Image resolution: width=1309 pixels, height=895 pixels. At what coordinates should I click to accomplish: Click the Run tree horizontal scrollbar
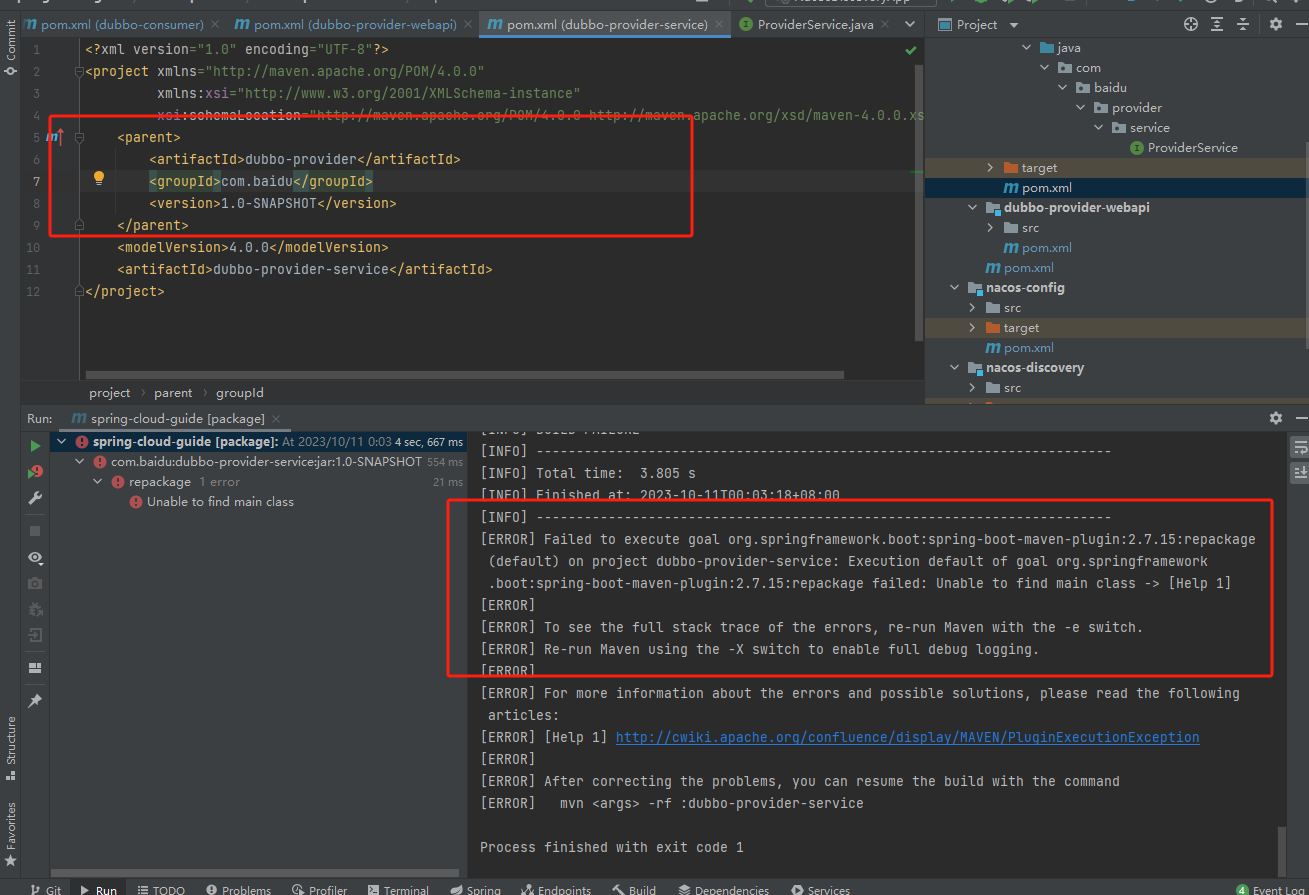(255, 873)
